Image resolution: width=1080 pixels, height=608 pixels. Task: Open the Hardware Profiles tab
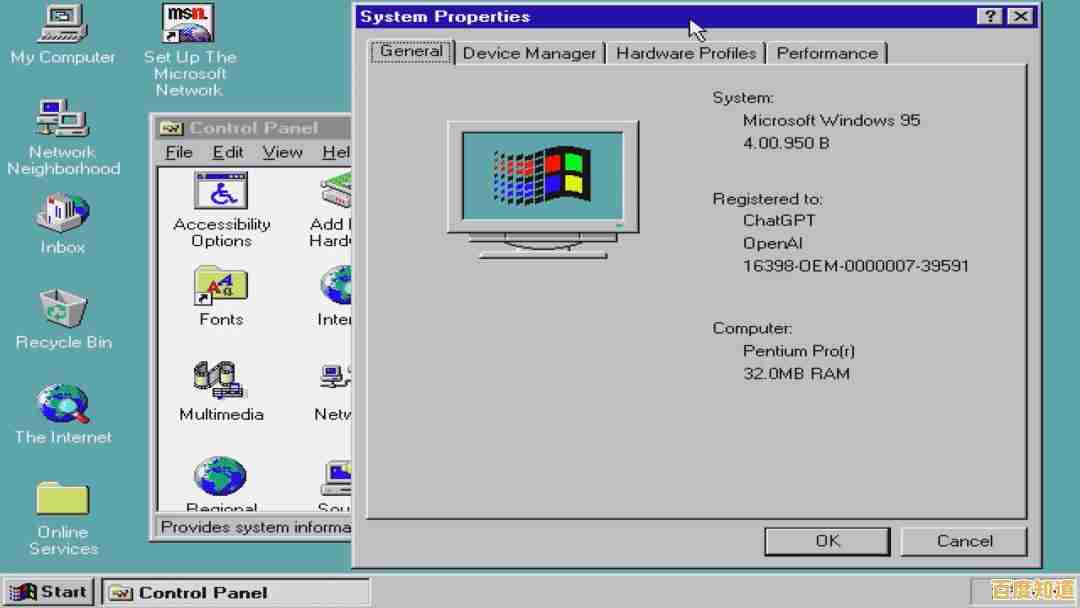click(686, 54)
